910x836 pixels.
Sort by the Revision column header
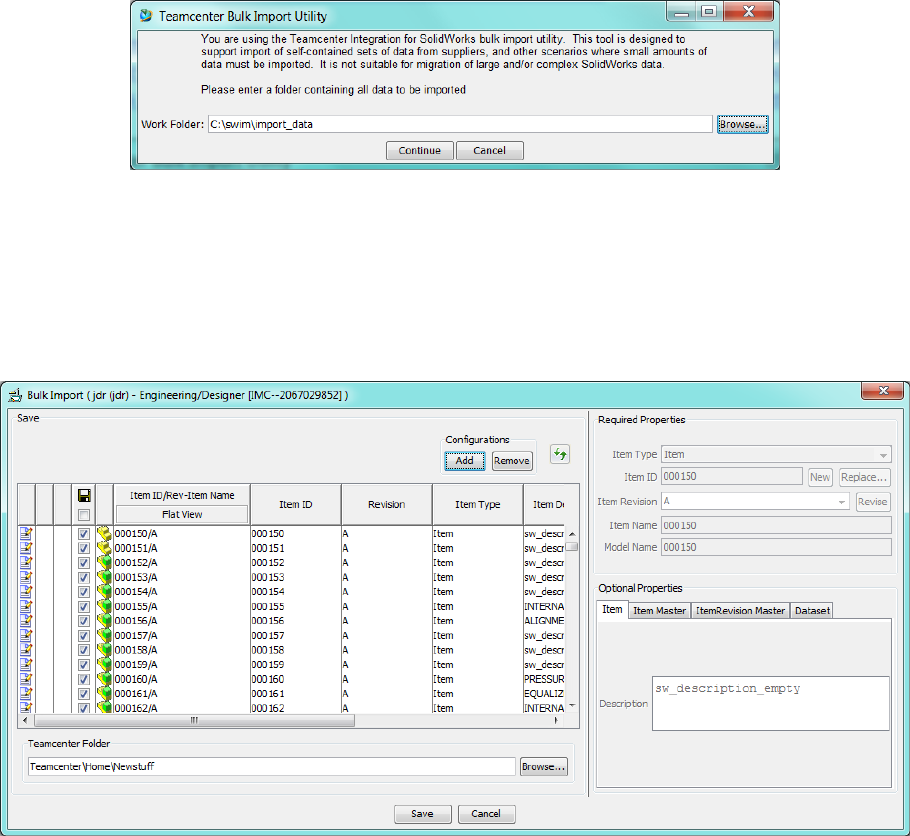click(387, 505)
